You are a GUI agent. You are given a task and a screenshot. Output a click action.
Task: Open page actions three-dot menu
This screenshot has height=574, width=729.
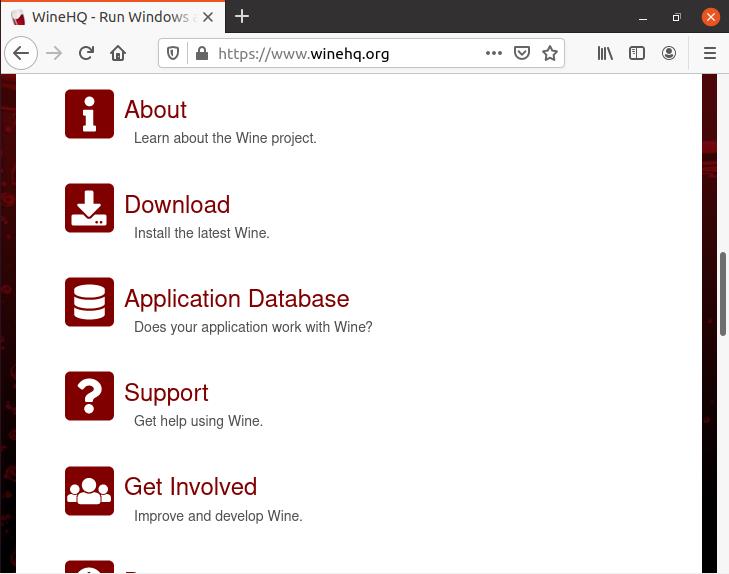click(494, 53)
